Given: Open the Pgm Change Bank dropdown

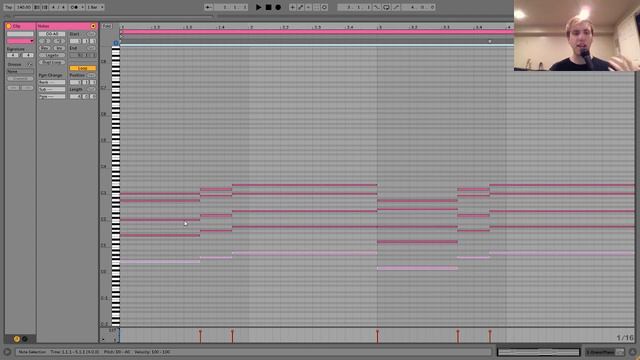Looking at the screenshot, I should [x=52, y=82].
